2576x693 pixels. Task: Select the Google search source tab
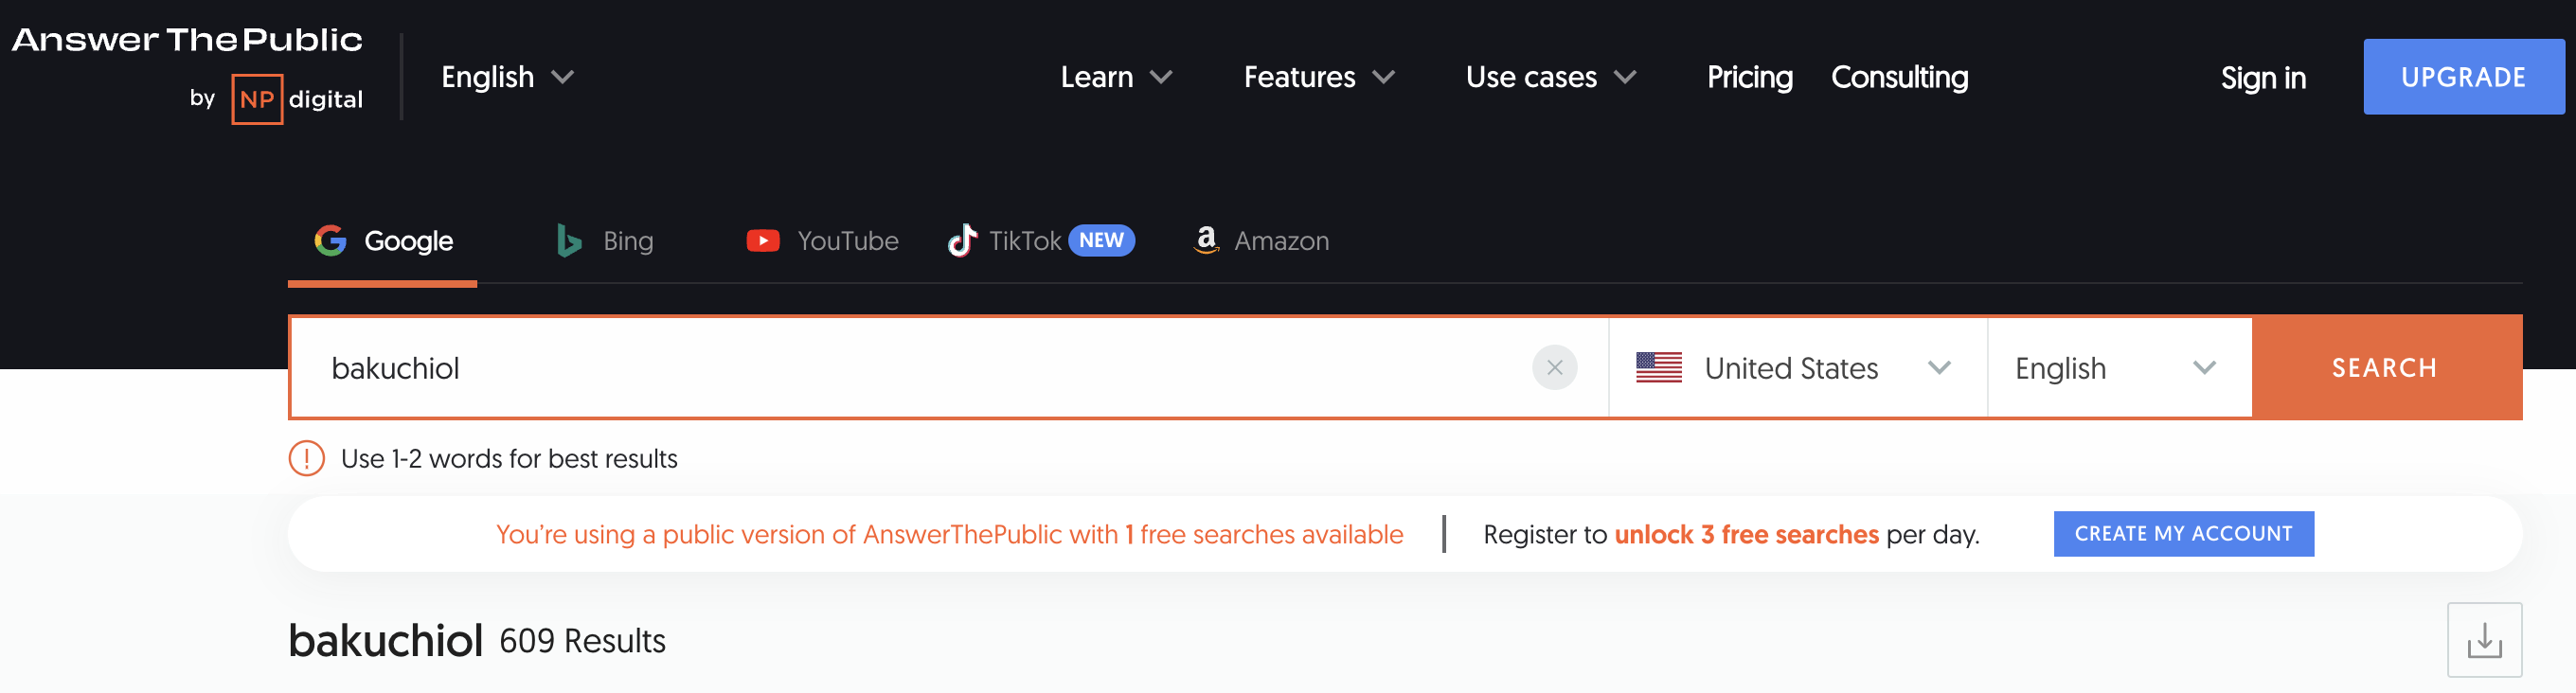point(383,241)
